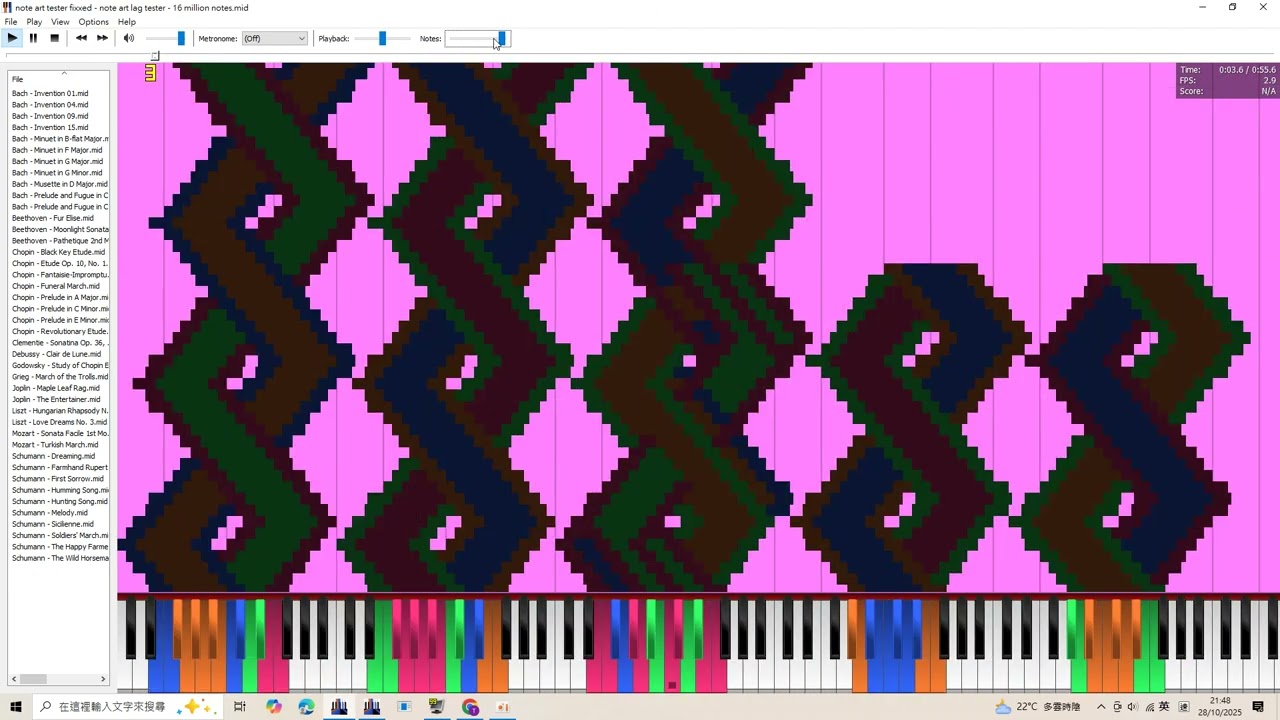
Task: Mute using the speaker volume icon
Action: click(128, 38)
